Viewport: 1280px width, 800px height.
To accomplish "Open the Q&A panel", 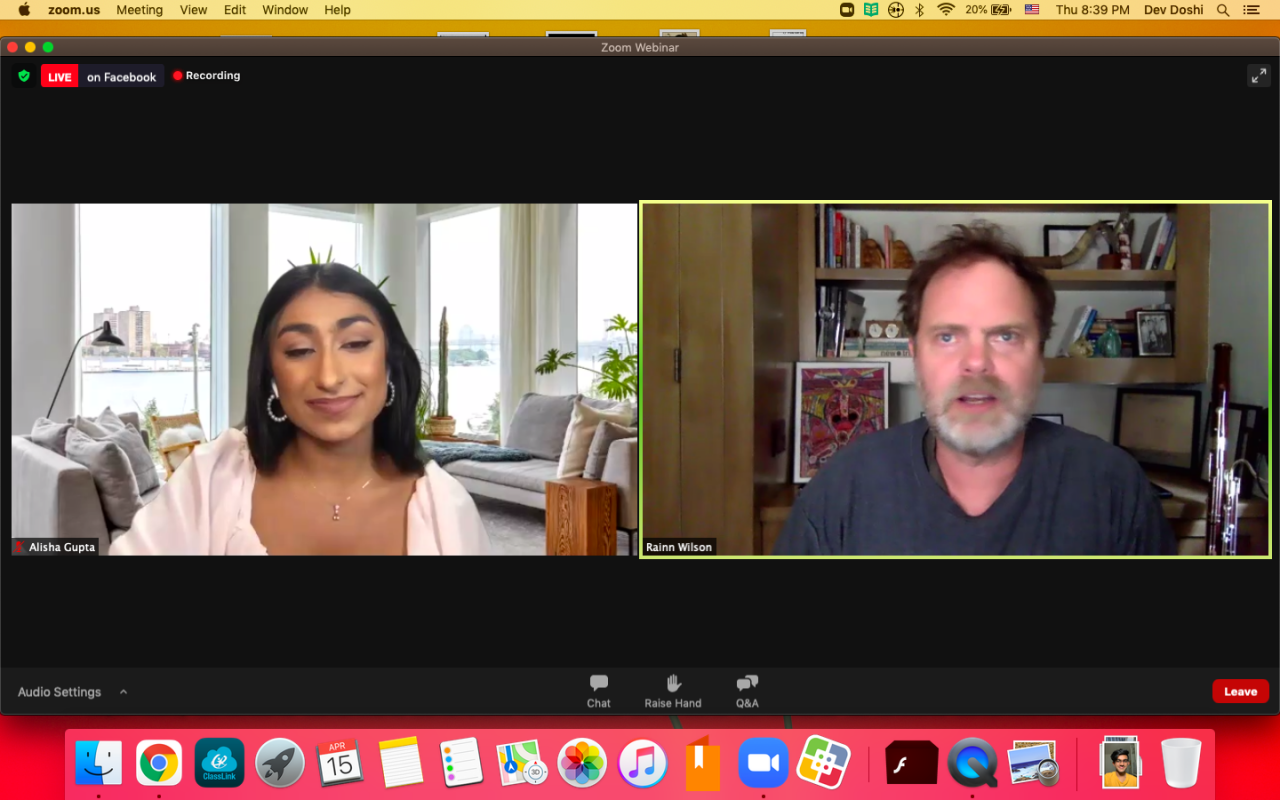I will click(x=747, y=691).
